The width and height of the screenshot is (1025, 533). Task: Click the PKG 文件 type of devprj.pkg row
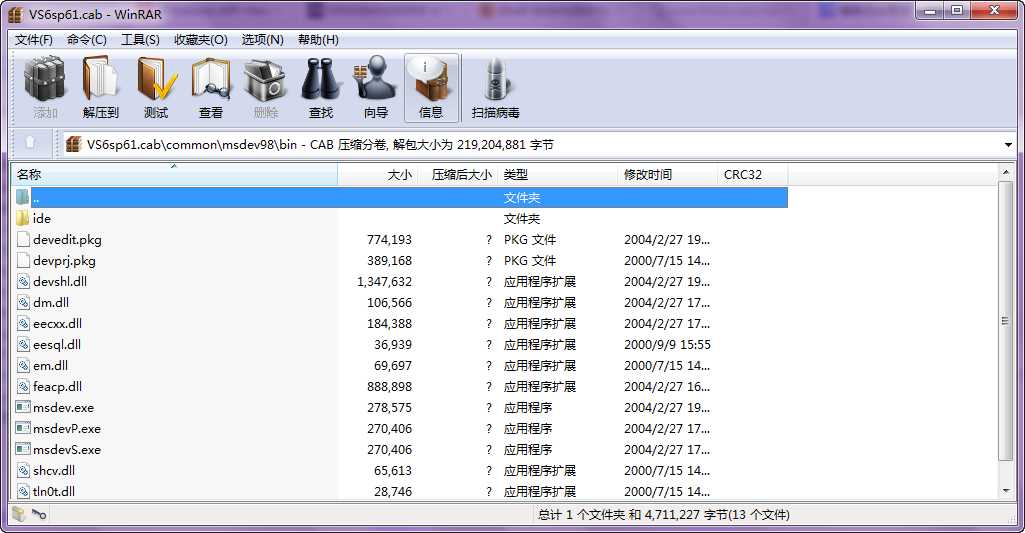(529, 260)
